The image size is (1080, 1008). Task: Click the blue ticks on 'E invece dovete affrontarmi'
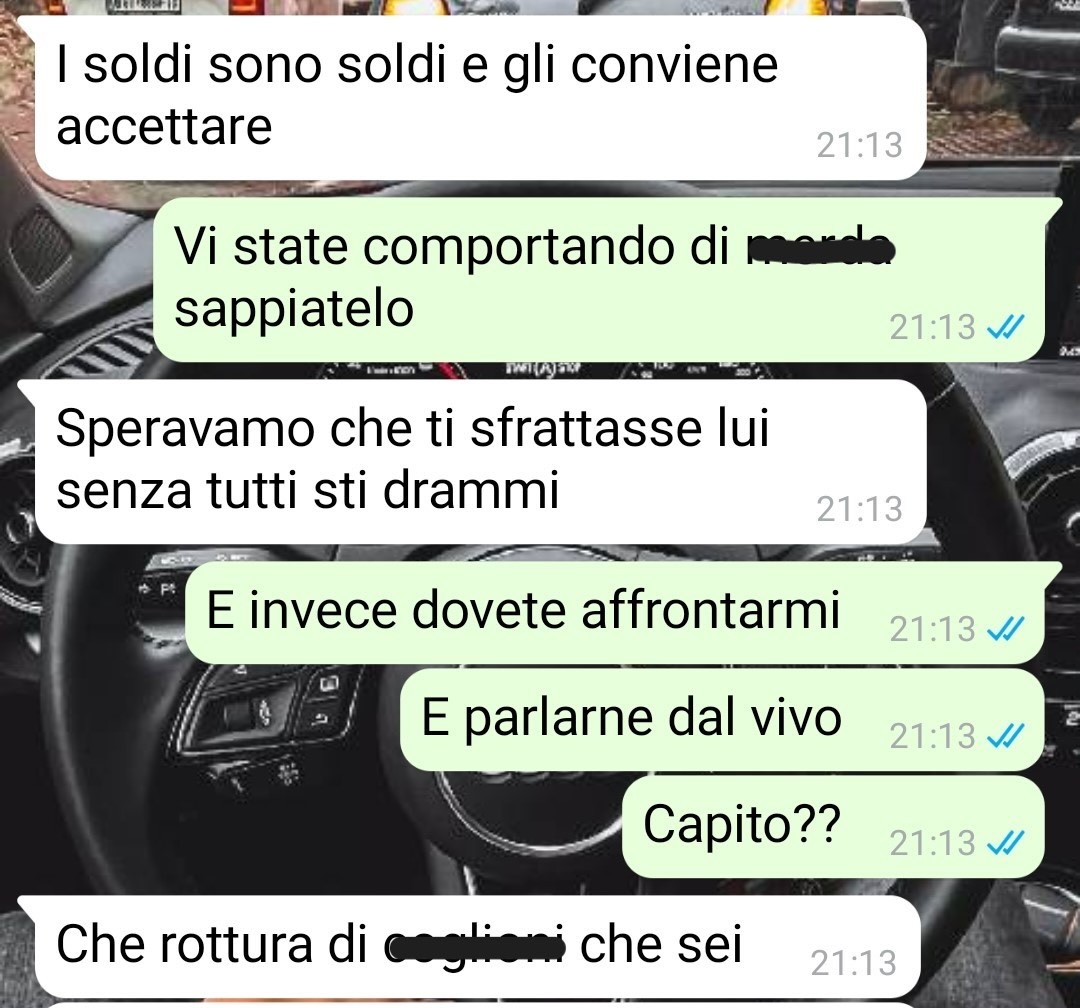1006,629
